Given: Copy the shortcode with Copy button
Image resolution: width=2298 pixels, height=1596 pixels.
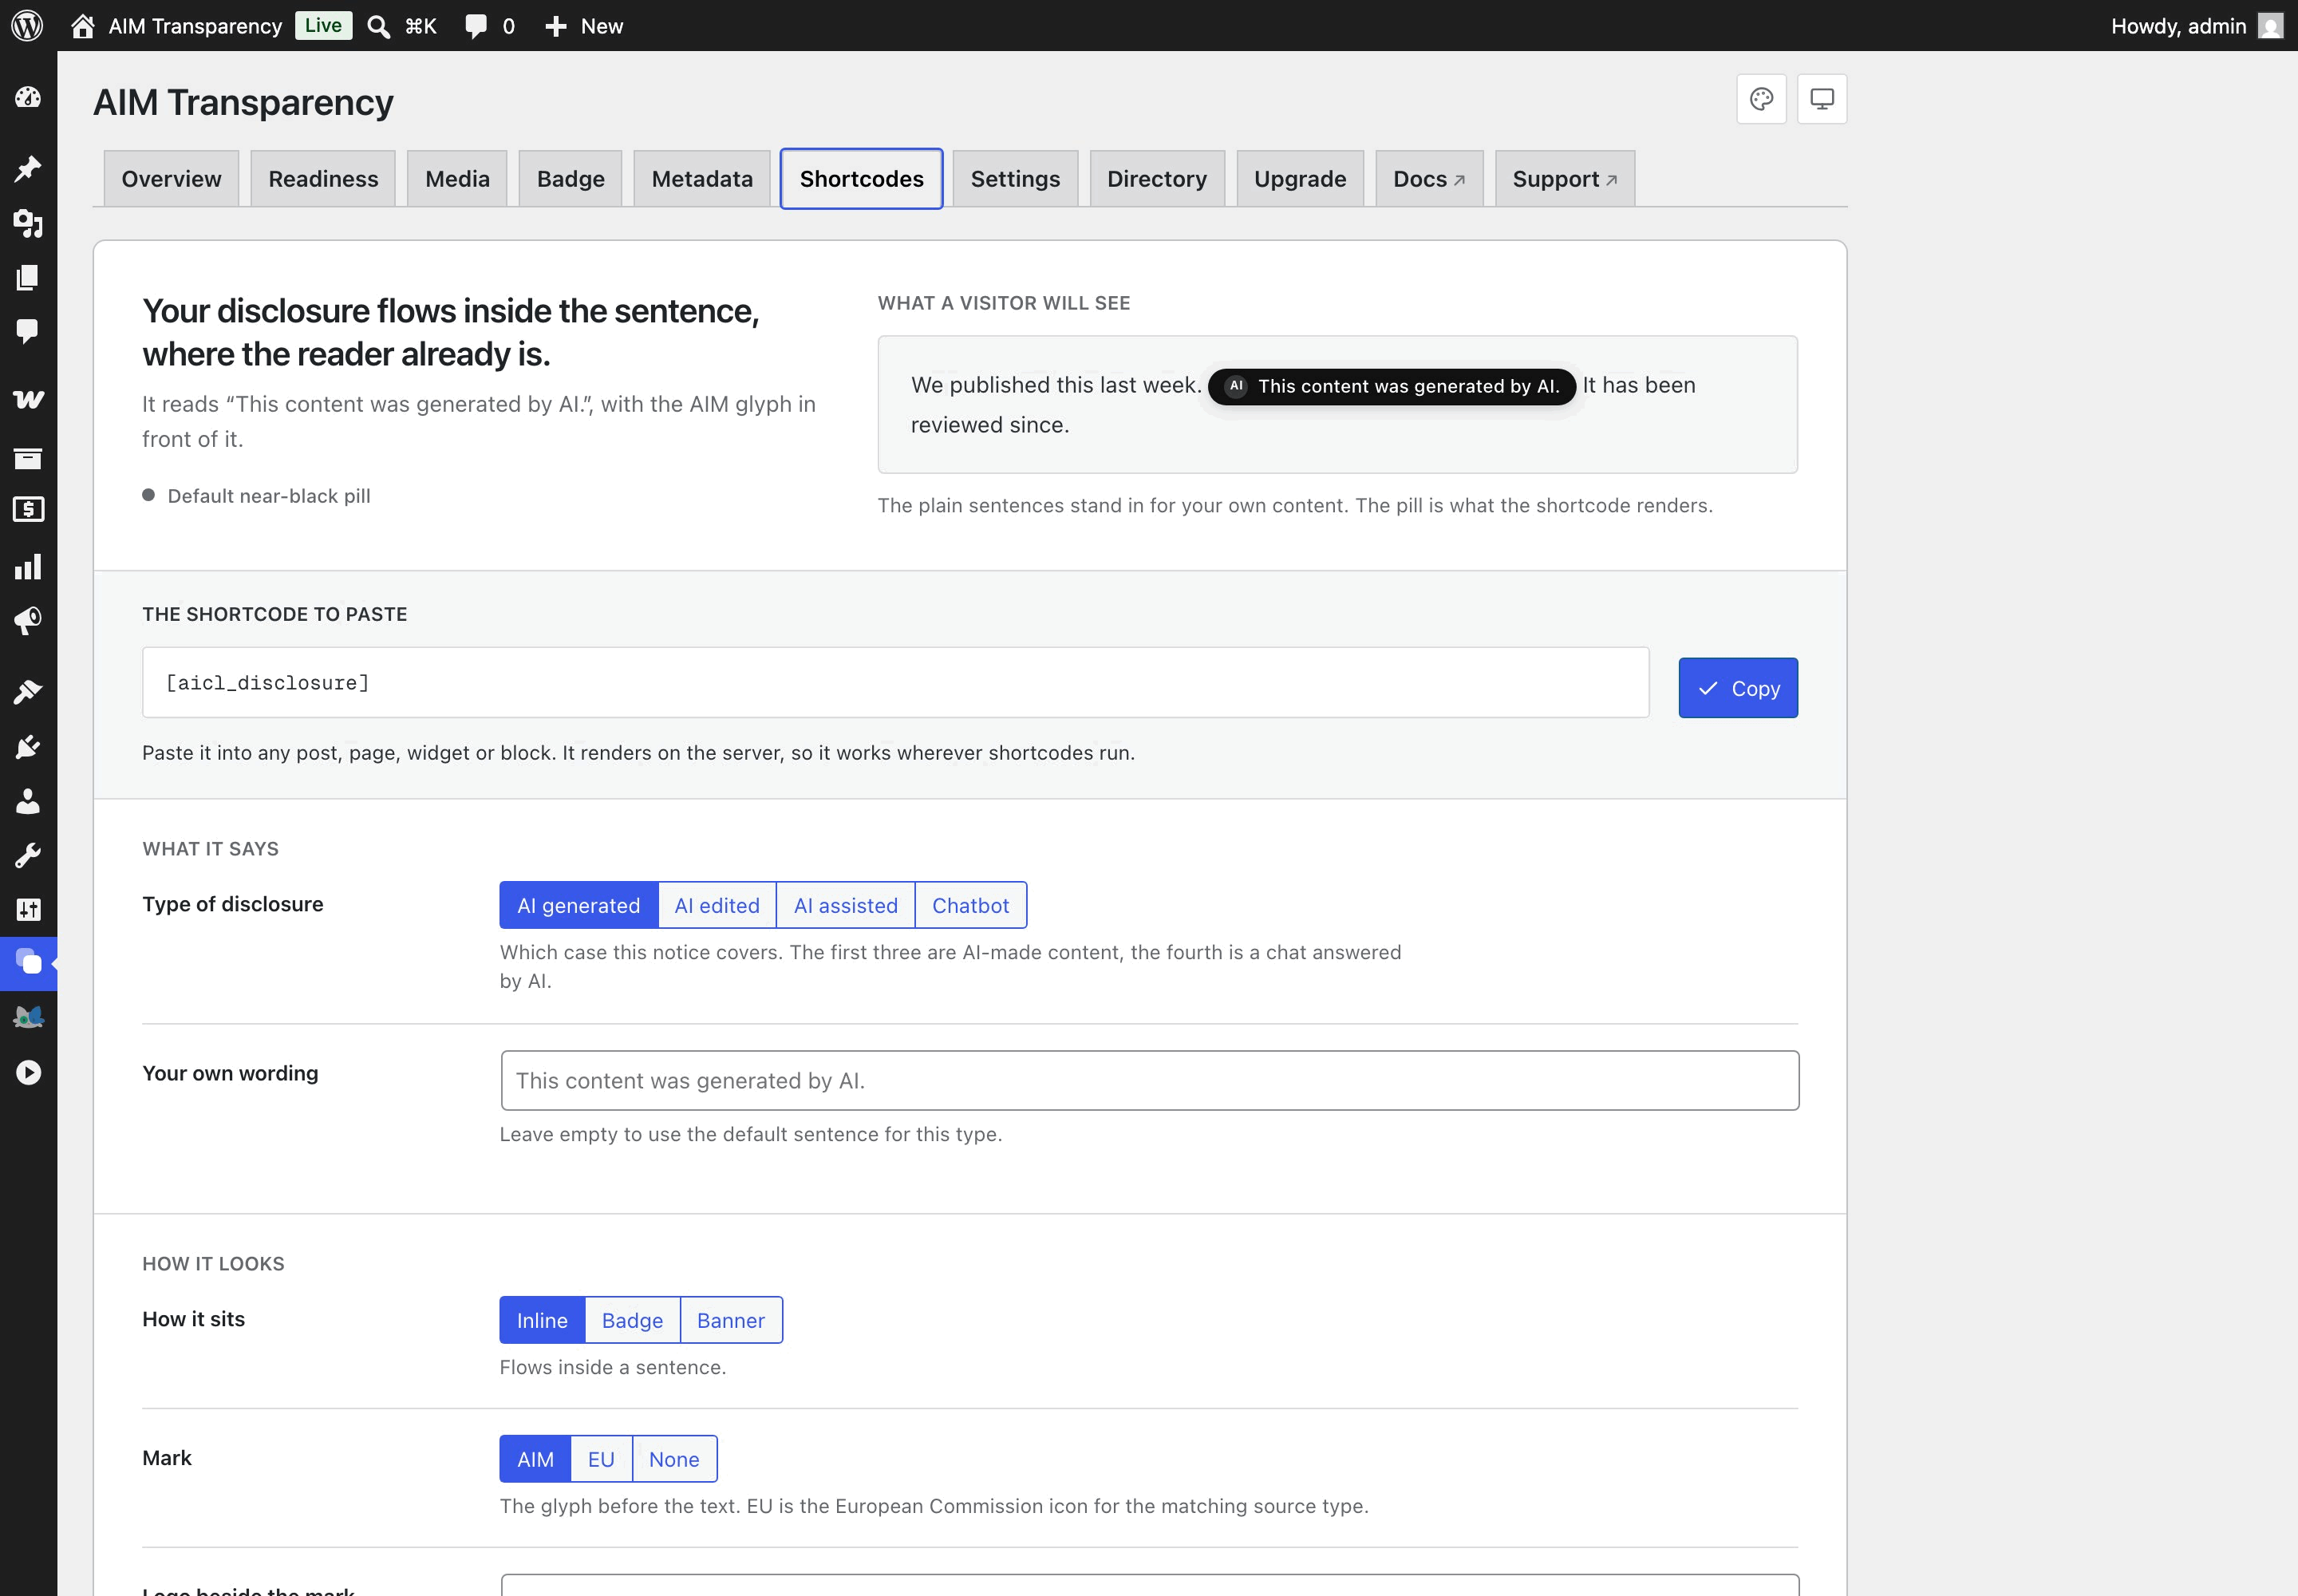Looking at the screenshot, I should 1738,688.
